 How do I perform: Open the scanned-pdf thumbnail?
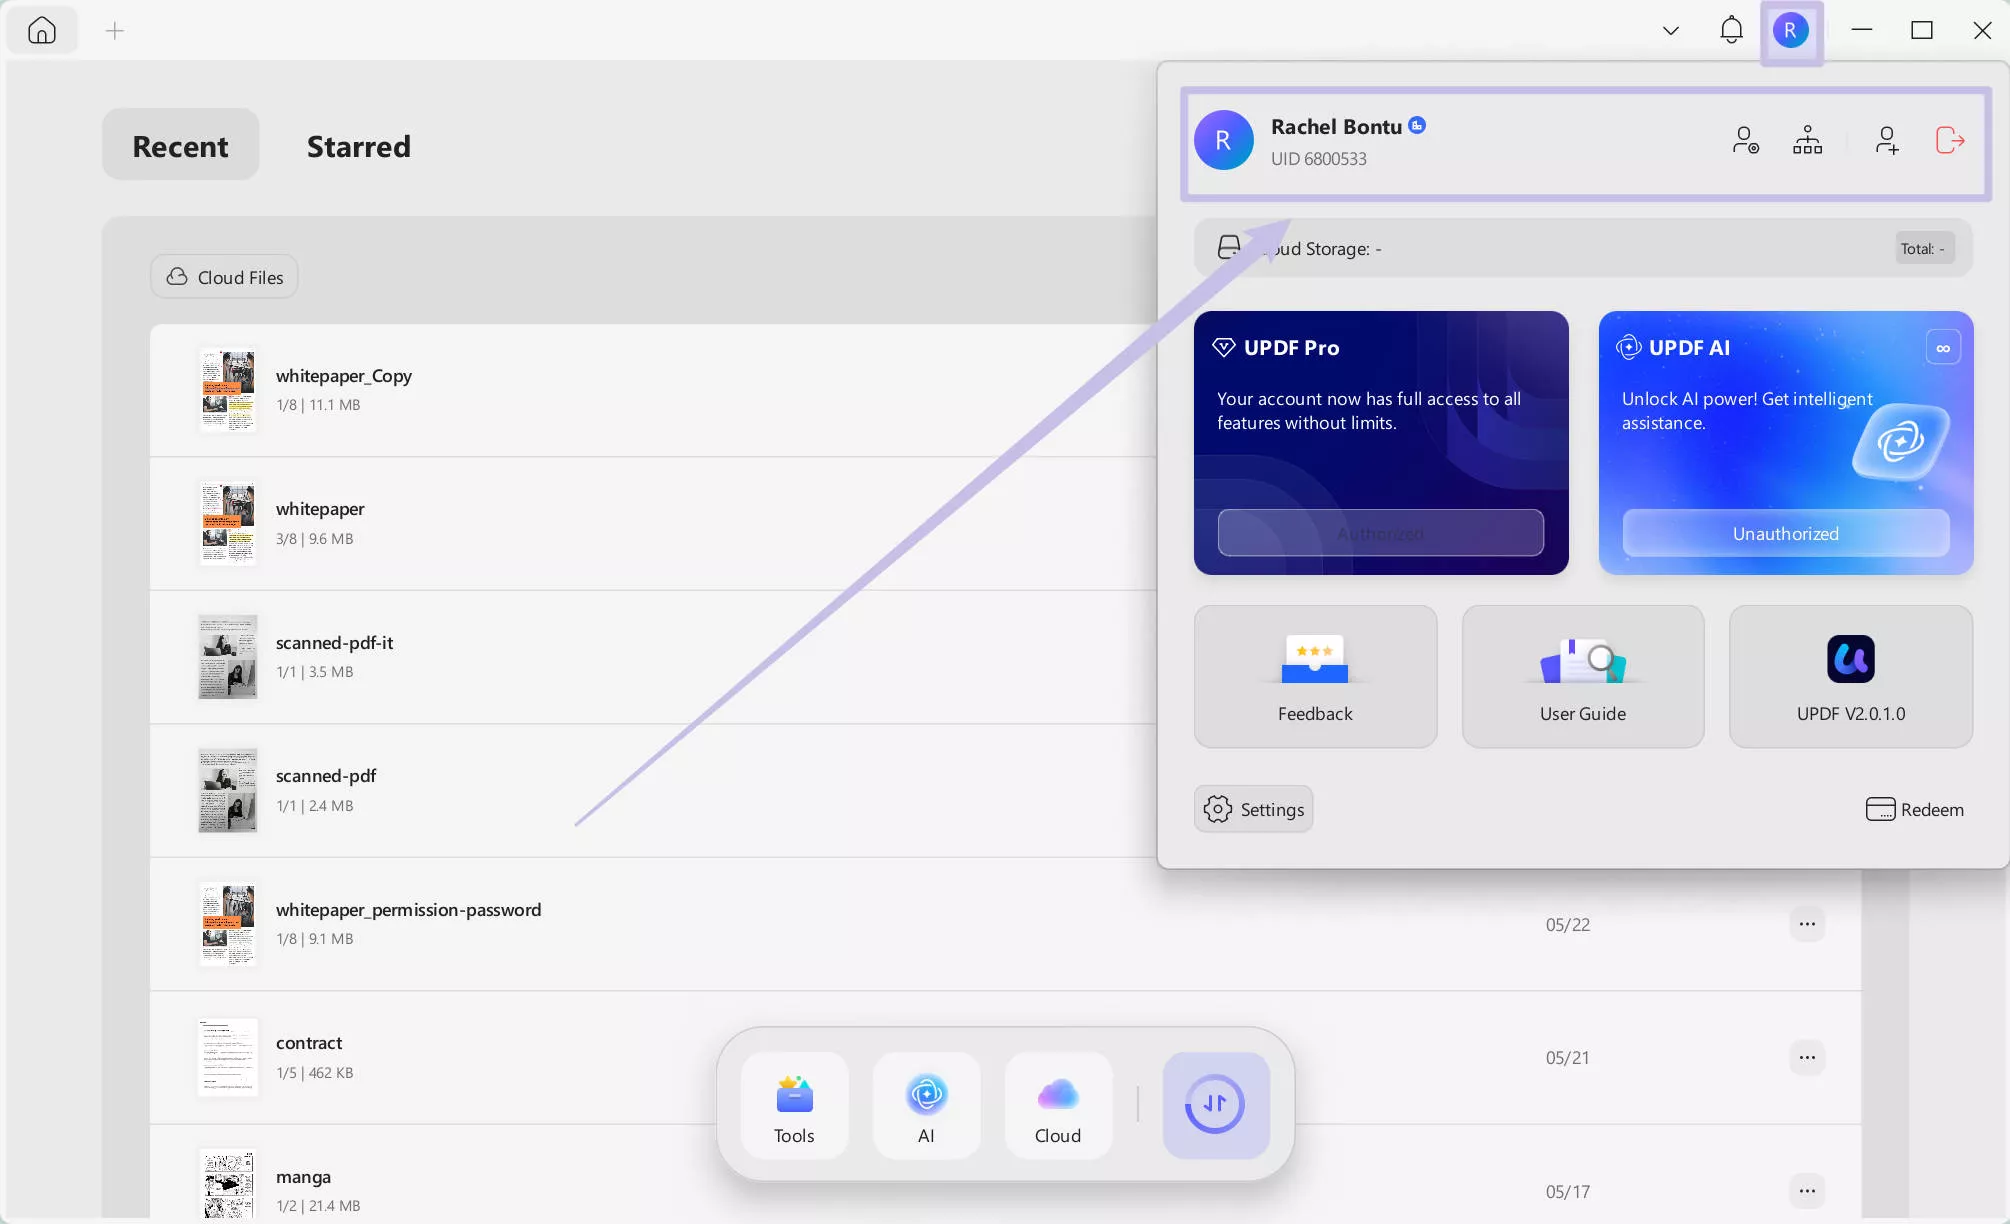click(228, 790)
